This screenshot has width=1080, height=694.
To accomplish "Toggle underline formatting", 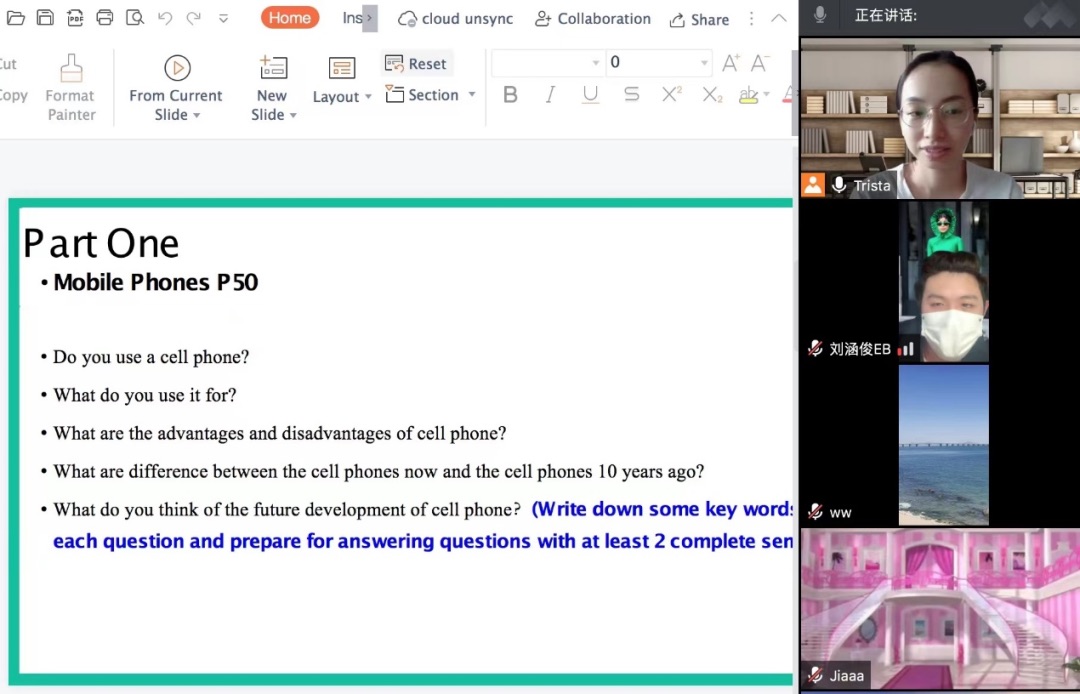I will click(x=590, y=94).
